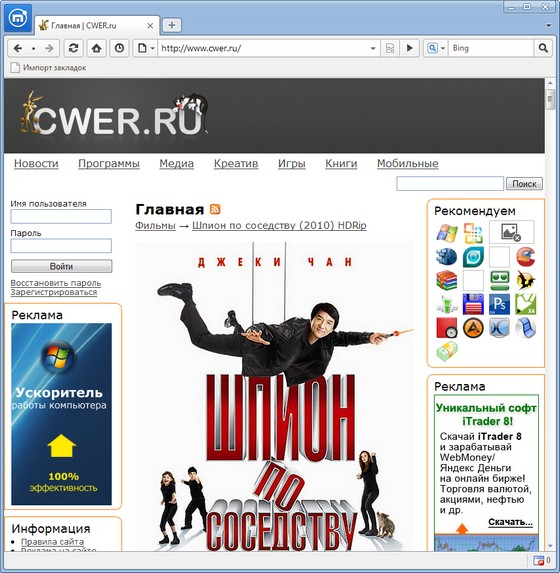560x573 pixels.
Task: Open Зарегистрироваться link
Action: 54,292
